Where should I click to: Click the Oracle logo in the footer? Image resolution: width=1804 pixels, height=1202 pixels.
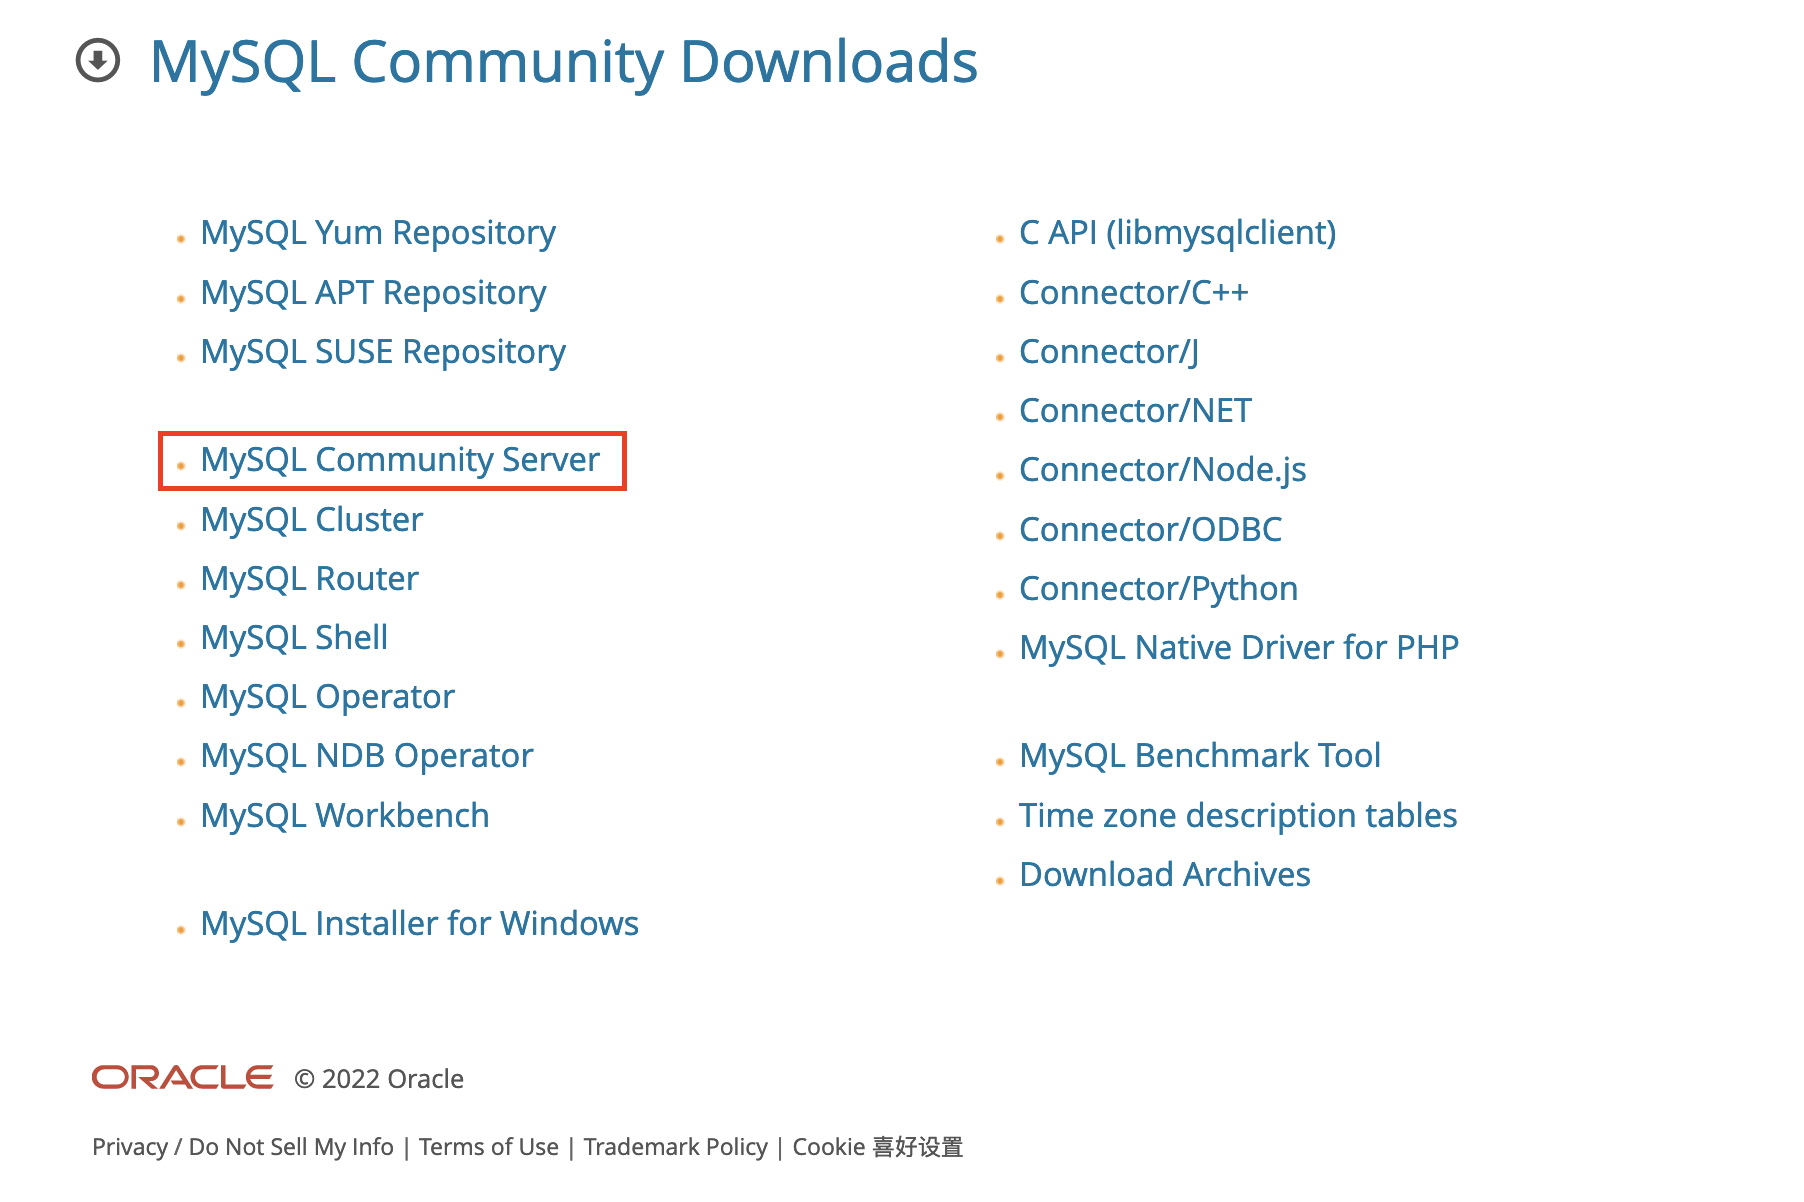182,1077
